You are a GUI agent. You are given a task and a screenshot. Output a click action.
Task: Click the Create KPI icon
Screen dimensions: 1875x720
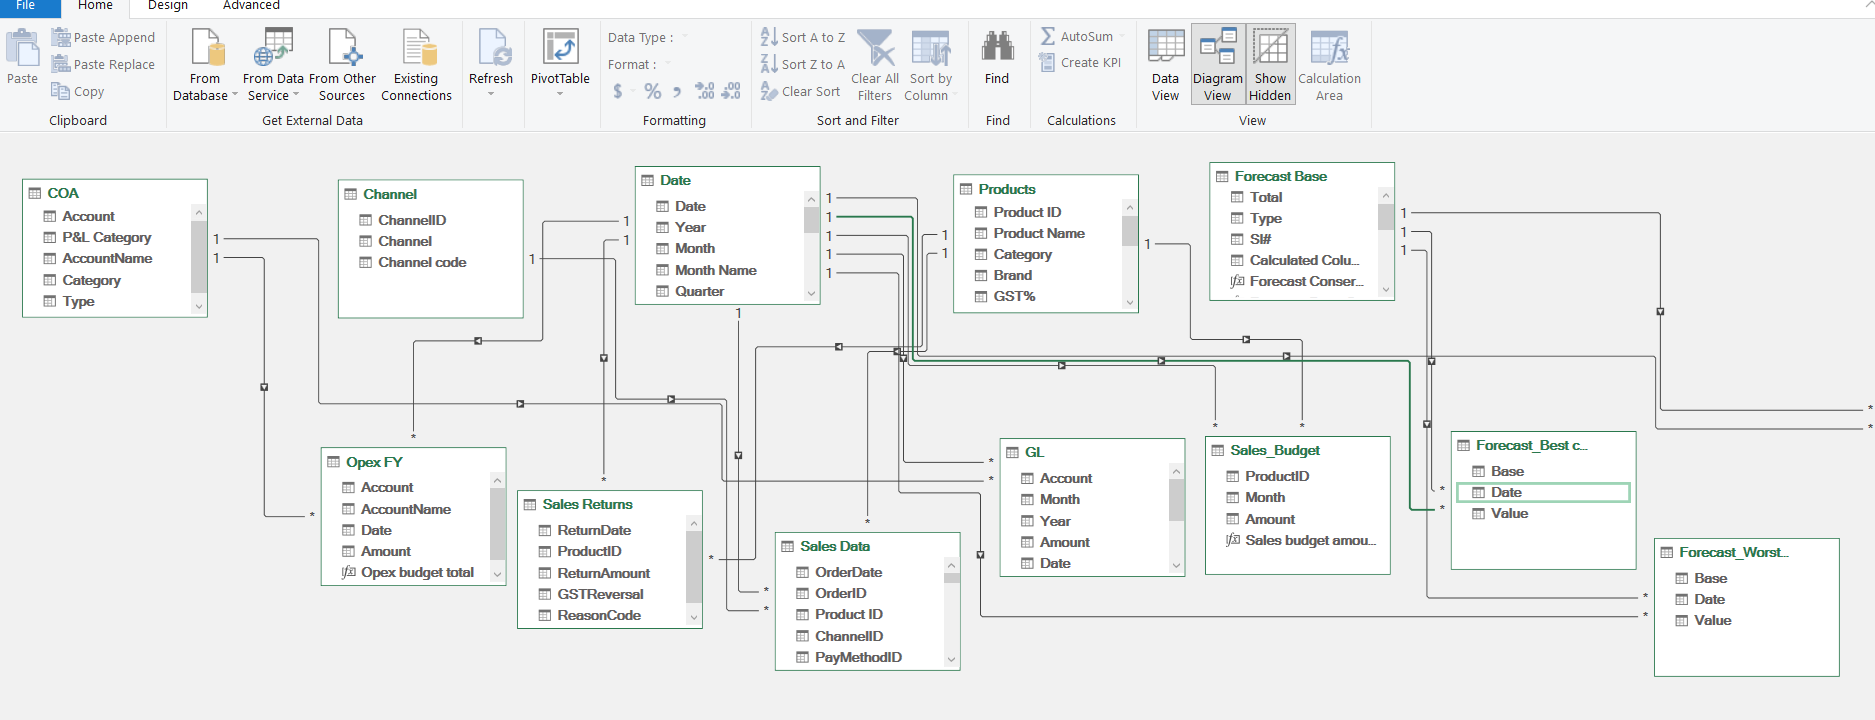pyautogui.click(x=1047, y=62)
